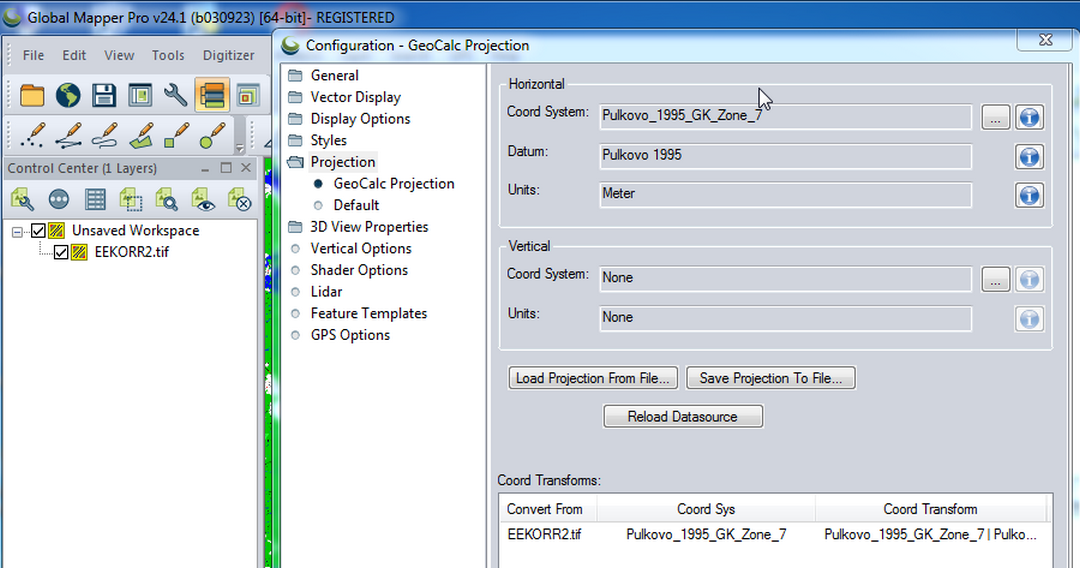This screenshot has height=568, width=1080.
Task: Show info for vertical Coord System
Action: pyautogui.click(x=1029, y=280)
